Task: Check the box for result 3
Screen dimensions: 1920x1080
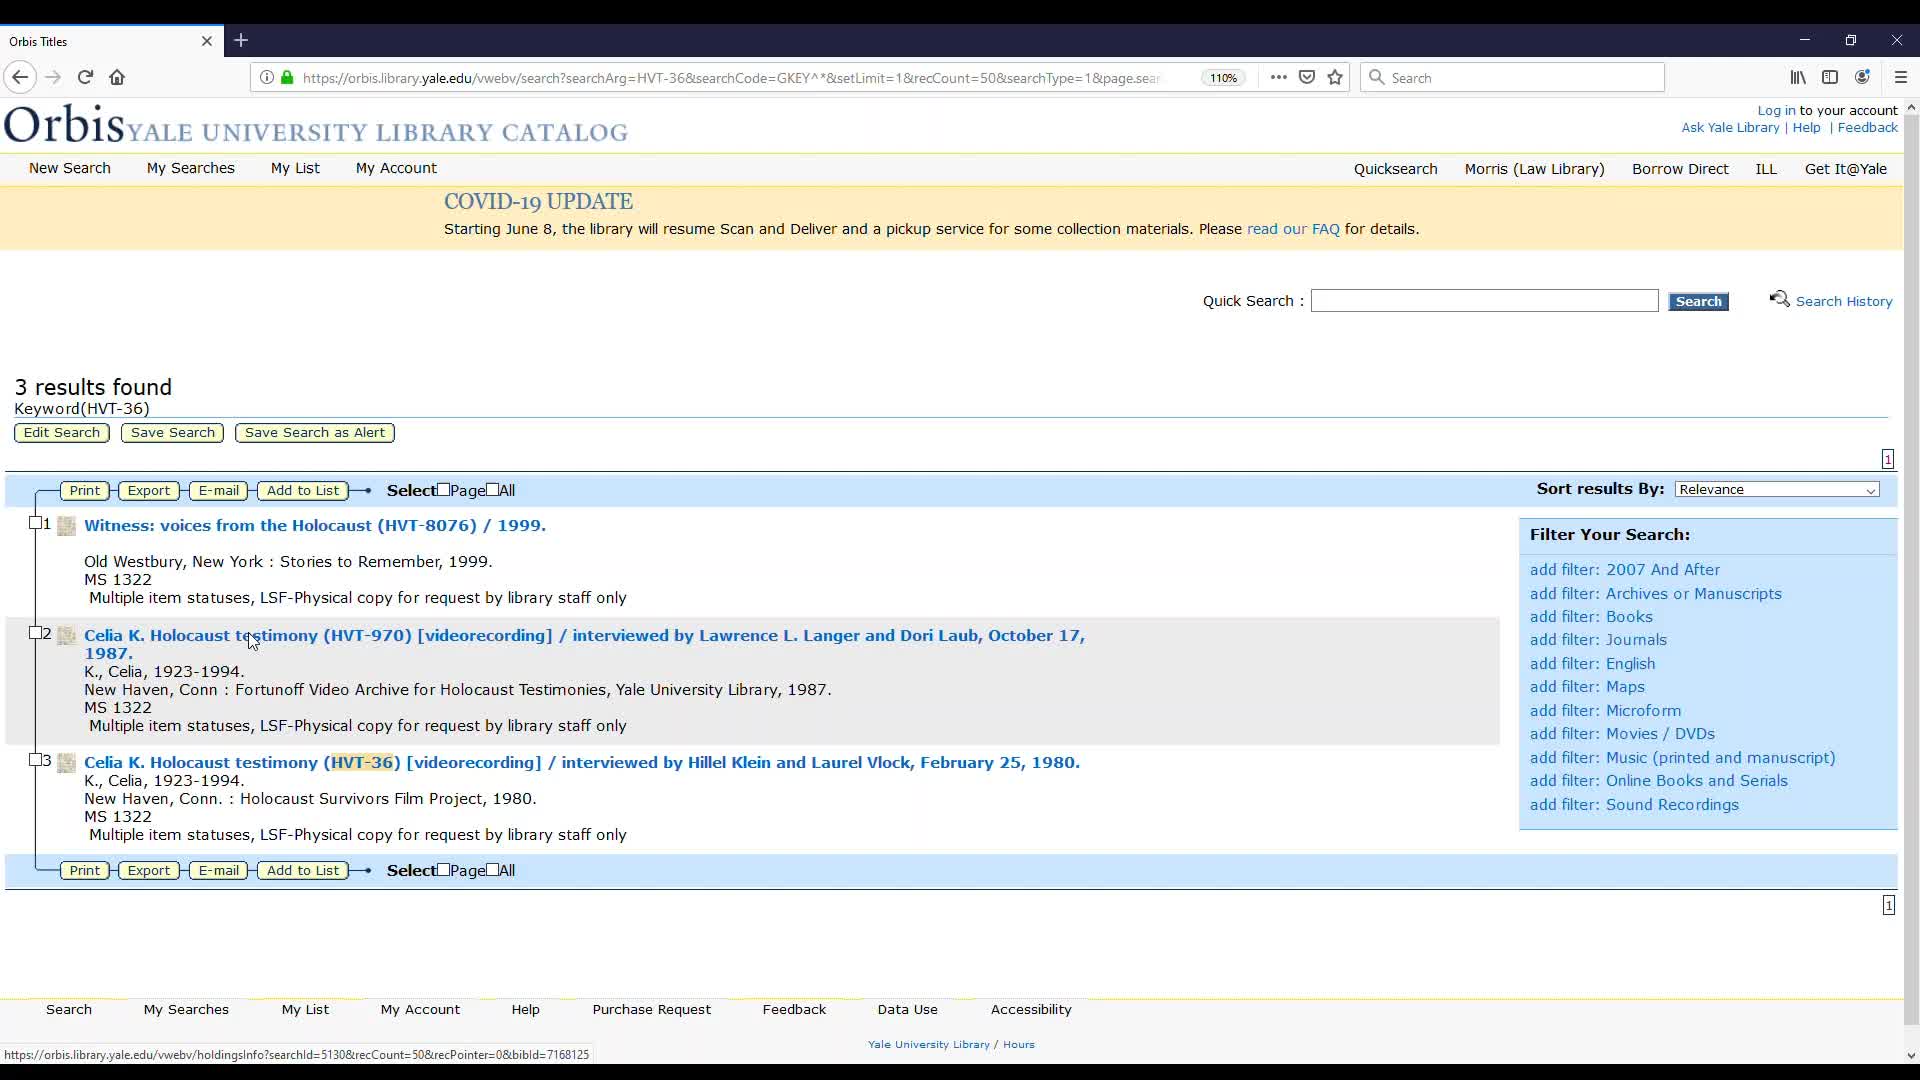Action: point(36,760)
